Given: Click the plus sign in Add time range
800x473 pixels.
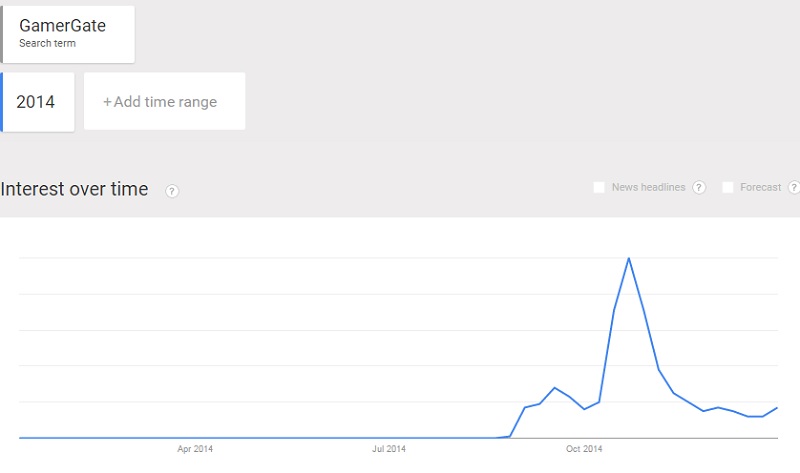Looking at the screenshot, I should pyautogui.click(x=107, y=102).
